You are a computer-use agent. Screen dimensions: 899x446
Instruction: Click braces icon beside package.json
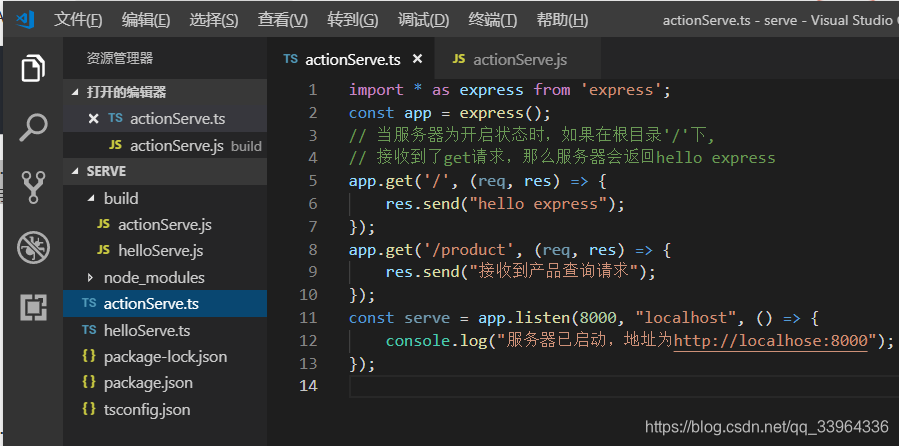tap(89, 382)
